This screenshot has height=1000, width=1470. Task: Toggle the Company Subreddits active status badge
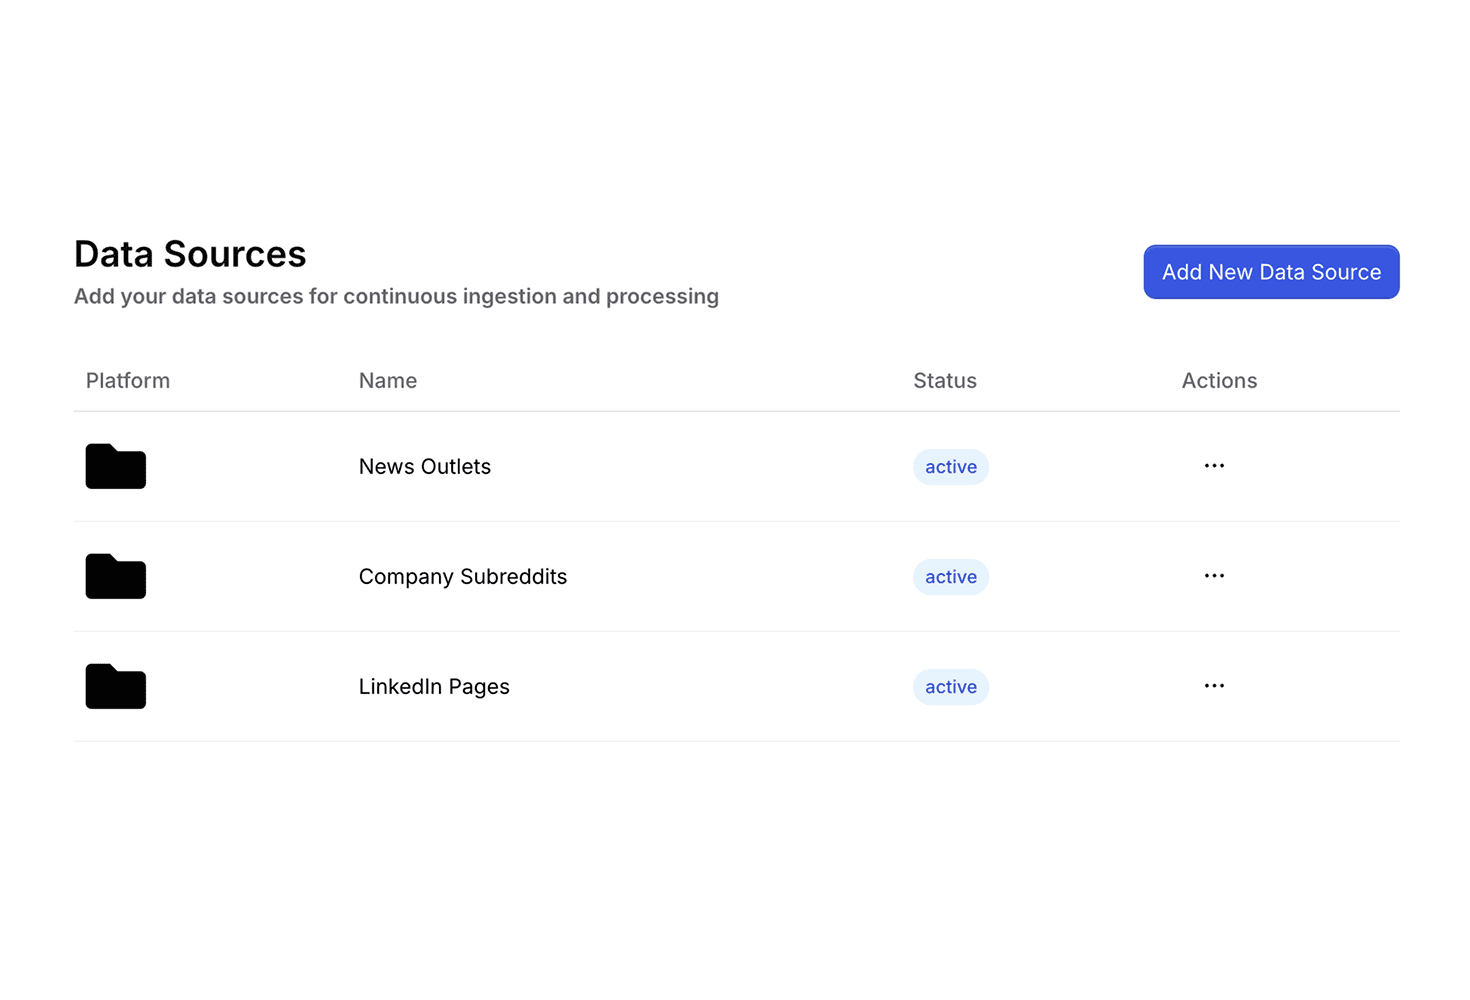pos(950,577)
